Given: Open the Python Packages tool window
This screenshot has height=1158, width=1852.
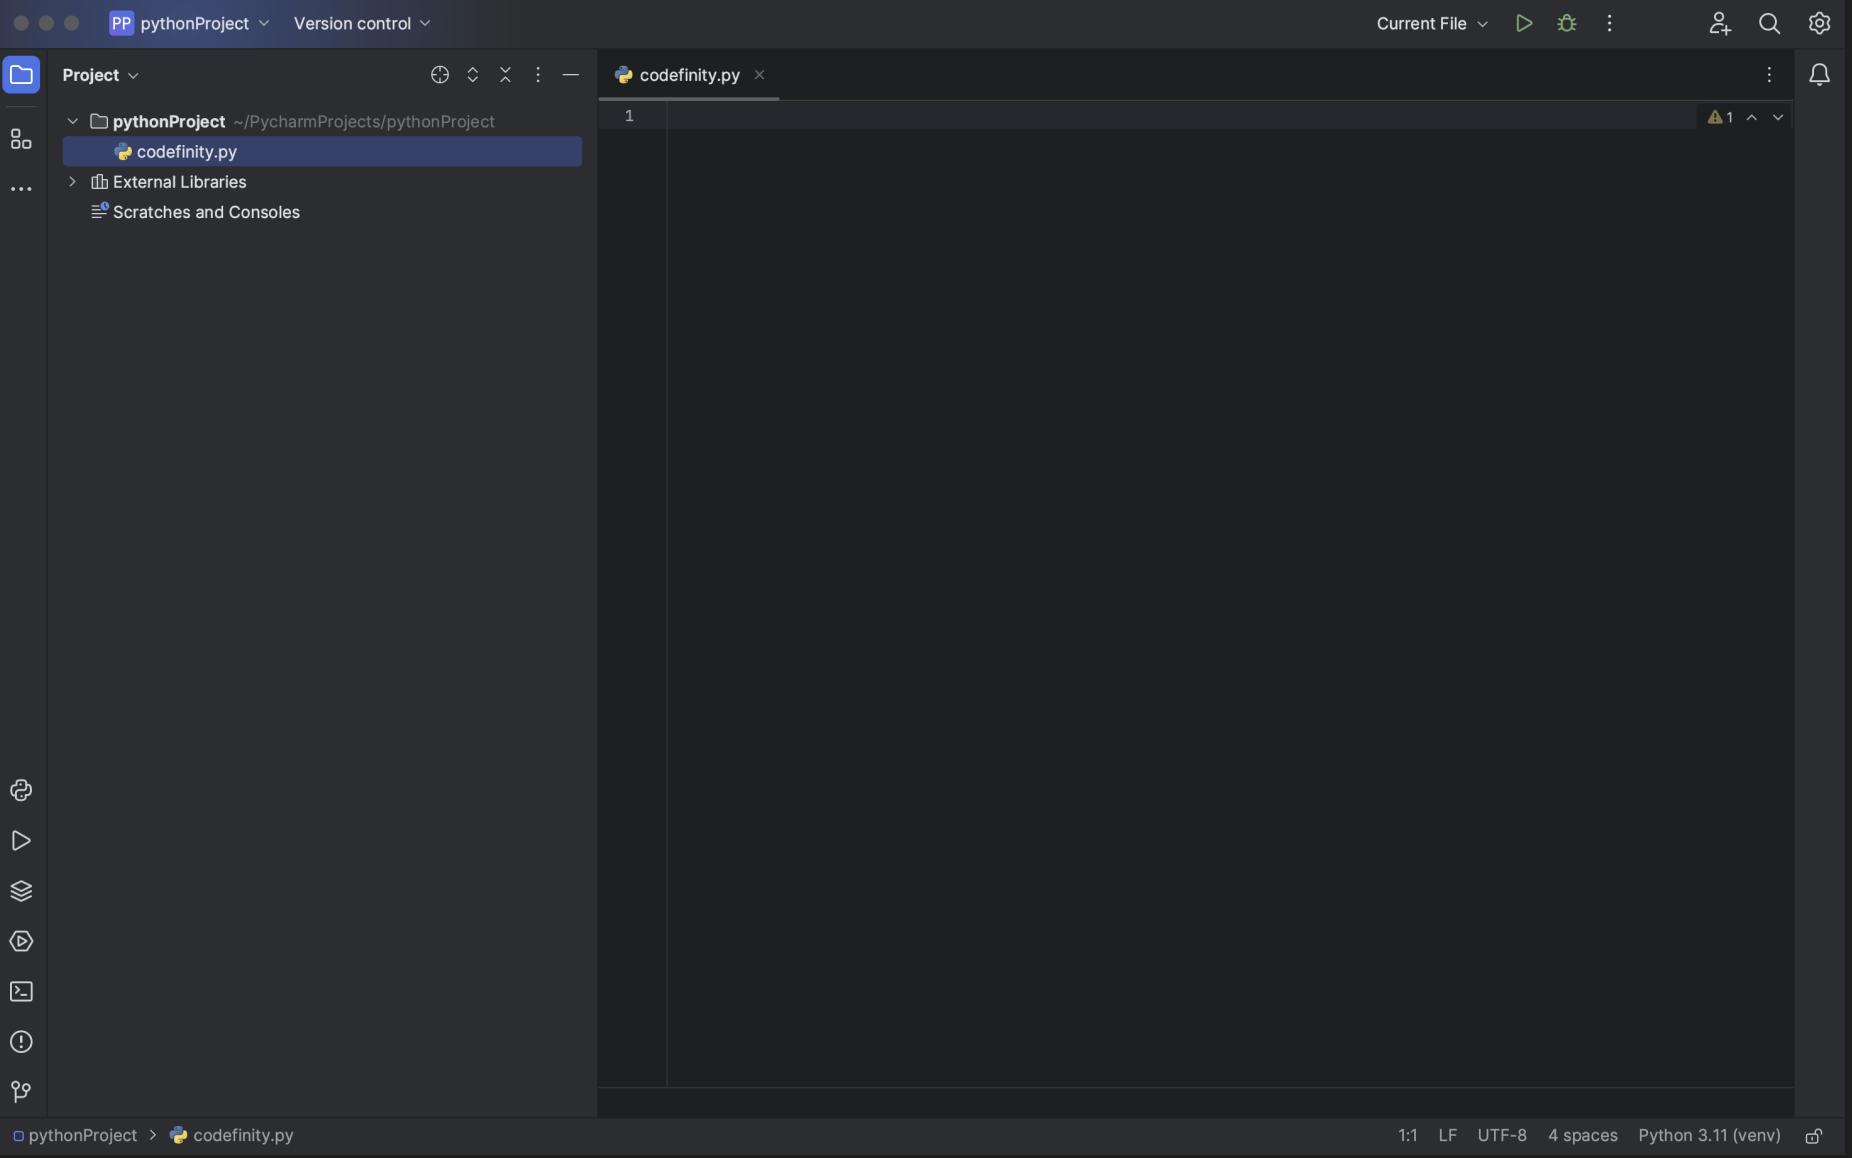Looking at the screenshot, I should point(21,891).
